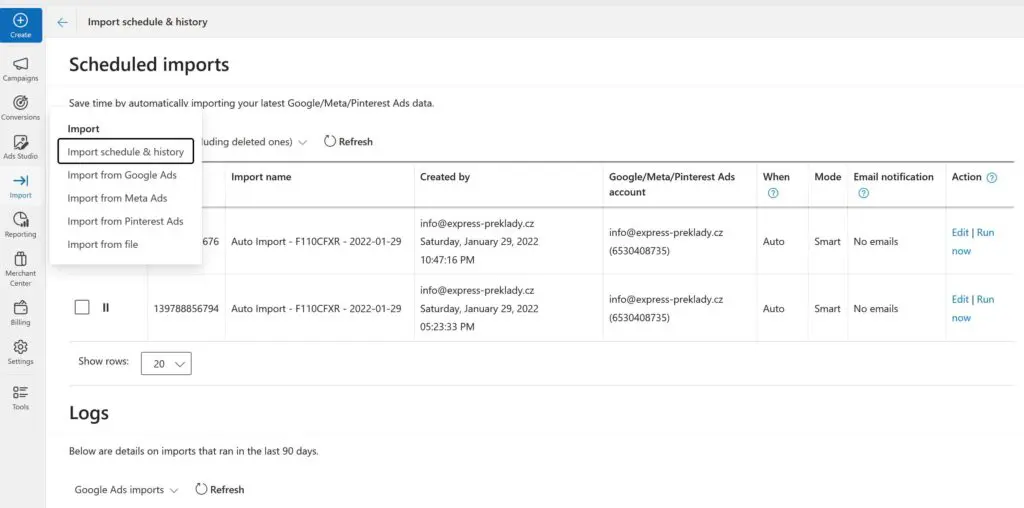Open the Show rows dropdown
This screenshot has height=508, width=1024.
click(166, 364)
